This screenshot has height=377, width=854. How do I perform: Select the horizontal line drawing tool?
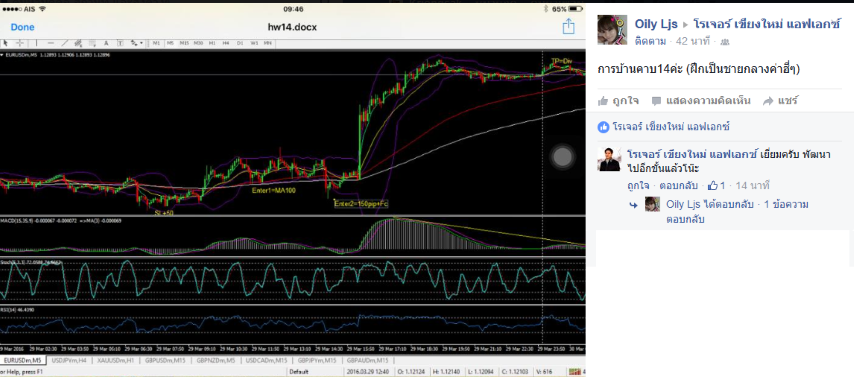tap(51, 43)
